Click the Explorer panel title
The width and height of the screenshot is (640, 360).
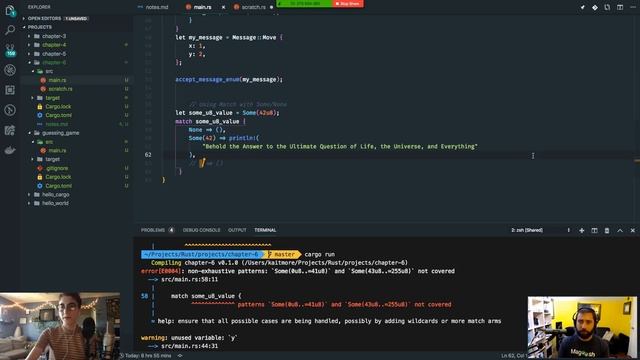(x=39, y=7)
